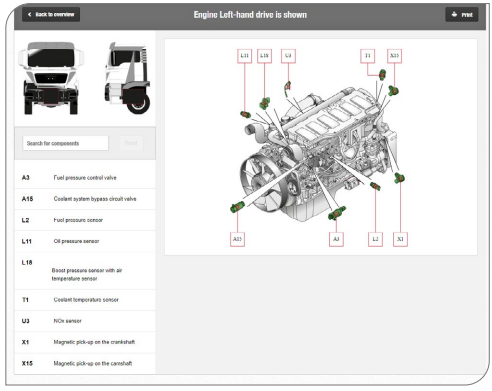Go back to overview
The width and height of the screenshot is (492, 391).
[x=51, y=15]
